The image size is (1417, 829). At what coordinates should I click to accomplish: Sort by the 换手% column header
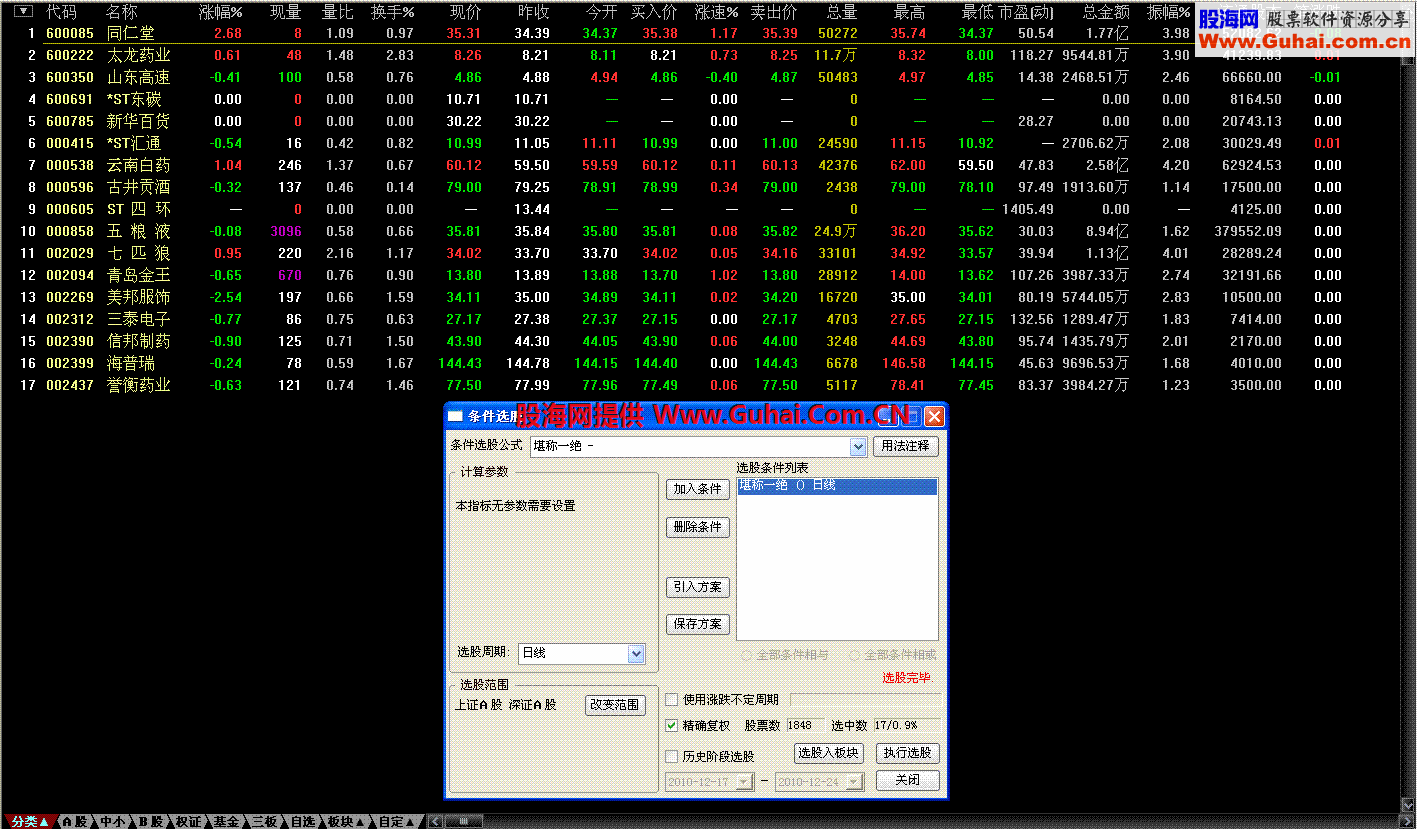point(392,12)
